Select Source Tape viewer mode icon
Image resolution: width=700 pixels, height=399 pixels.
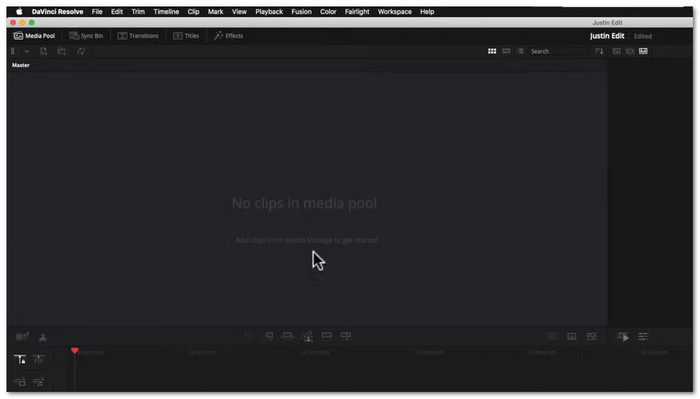630,51
